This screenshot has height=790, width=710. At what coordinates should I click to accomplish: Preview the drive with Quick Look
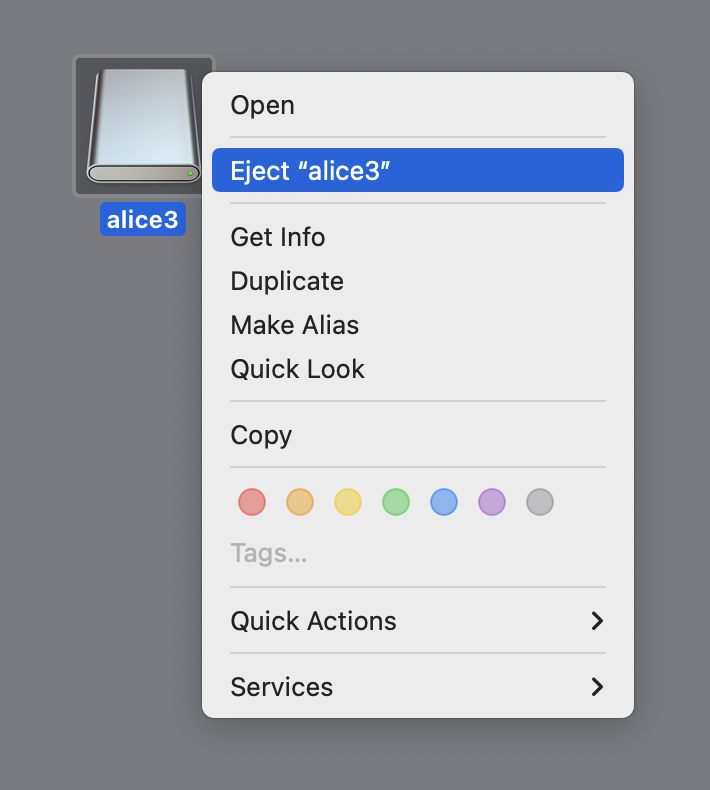click(x=297, y=369)
